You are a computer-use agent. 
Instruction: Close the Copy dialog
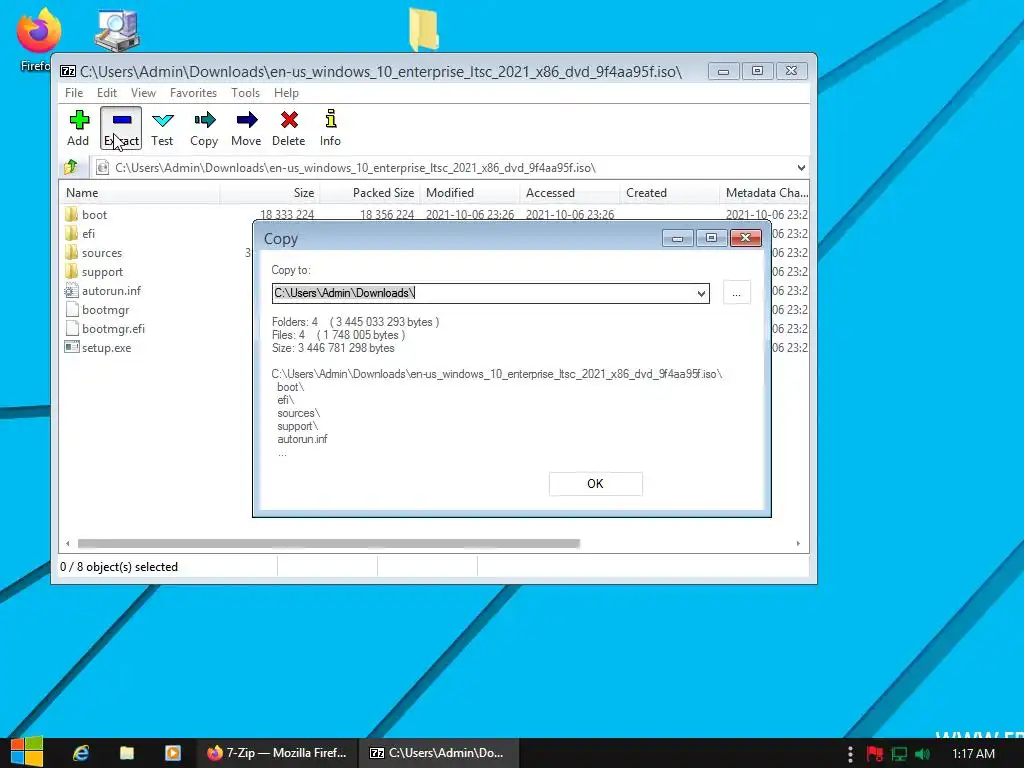[x=746, y=238]
